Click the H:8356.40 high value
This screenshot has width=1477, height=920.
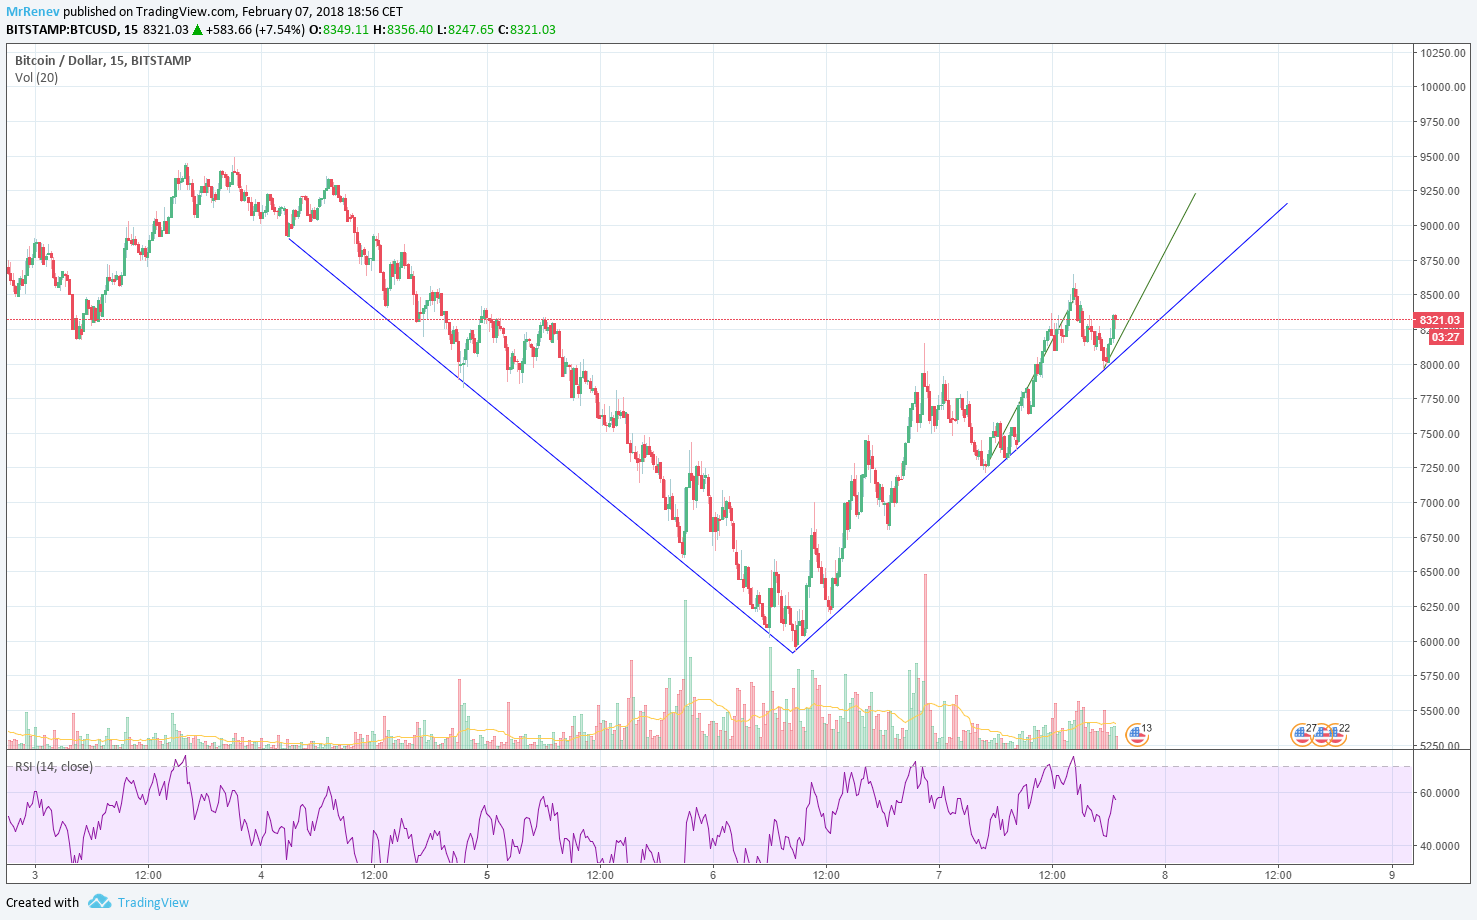coord(403,29)
